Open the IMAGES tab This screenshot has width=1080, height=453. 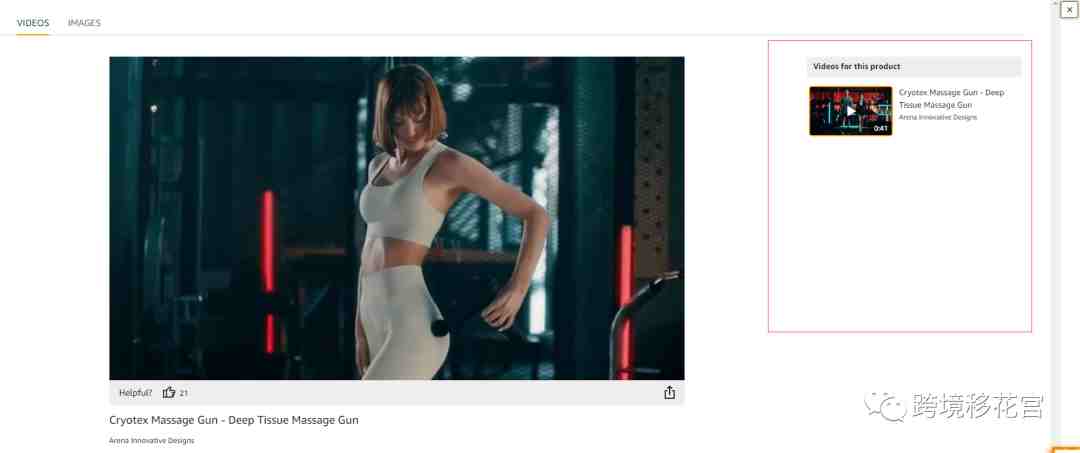tap(84, 23)
